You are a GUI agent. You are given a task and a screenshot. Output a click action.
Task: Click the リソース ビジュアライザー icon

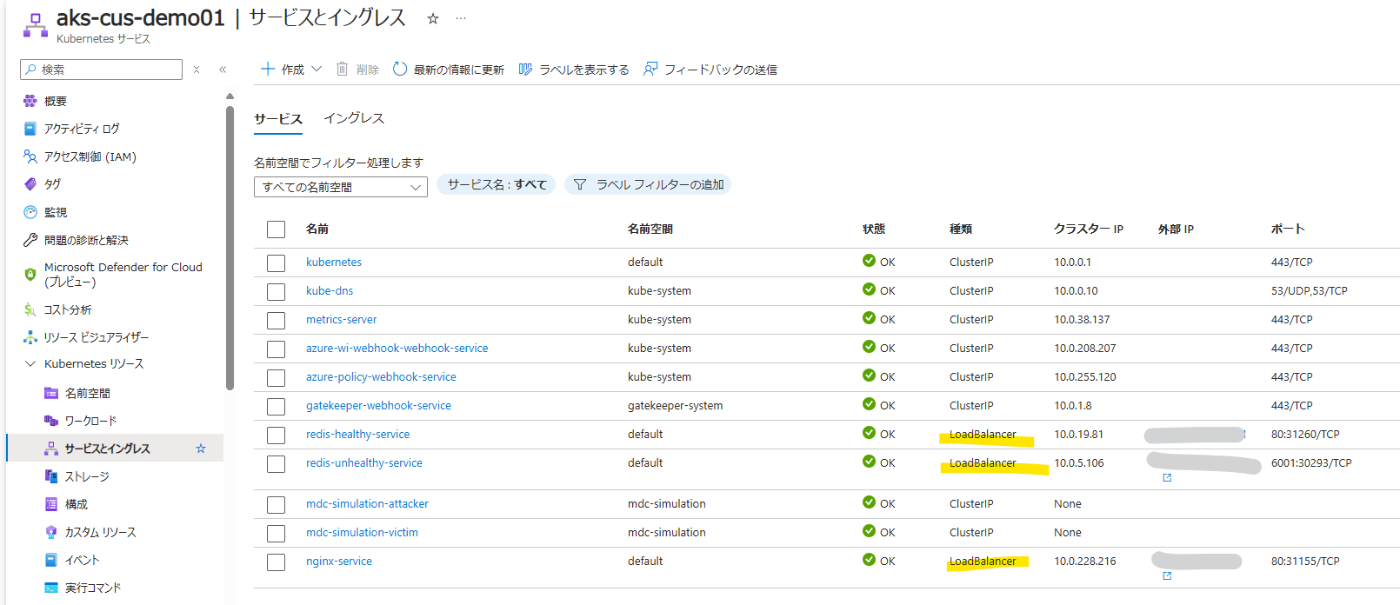coord(30,337)
